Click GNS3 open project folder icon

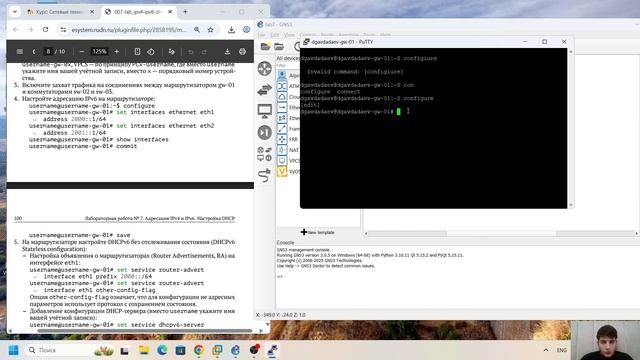265,47
